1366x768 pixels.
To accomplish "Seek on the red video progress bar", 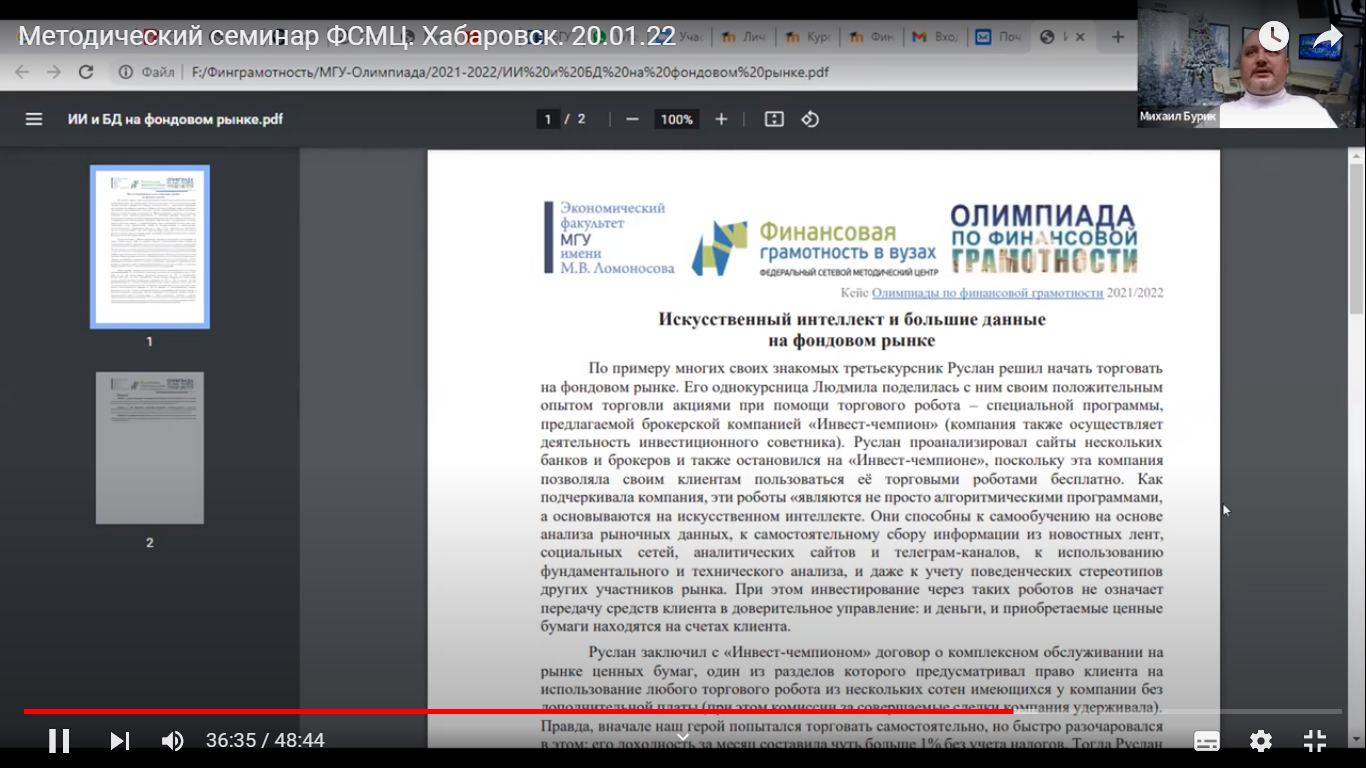I will (x=683, y=711).
